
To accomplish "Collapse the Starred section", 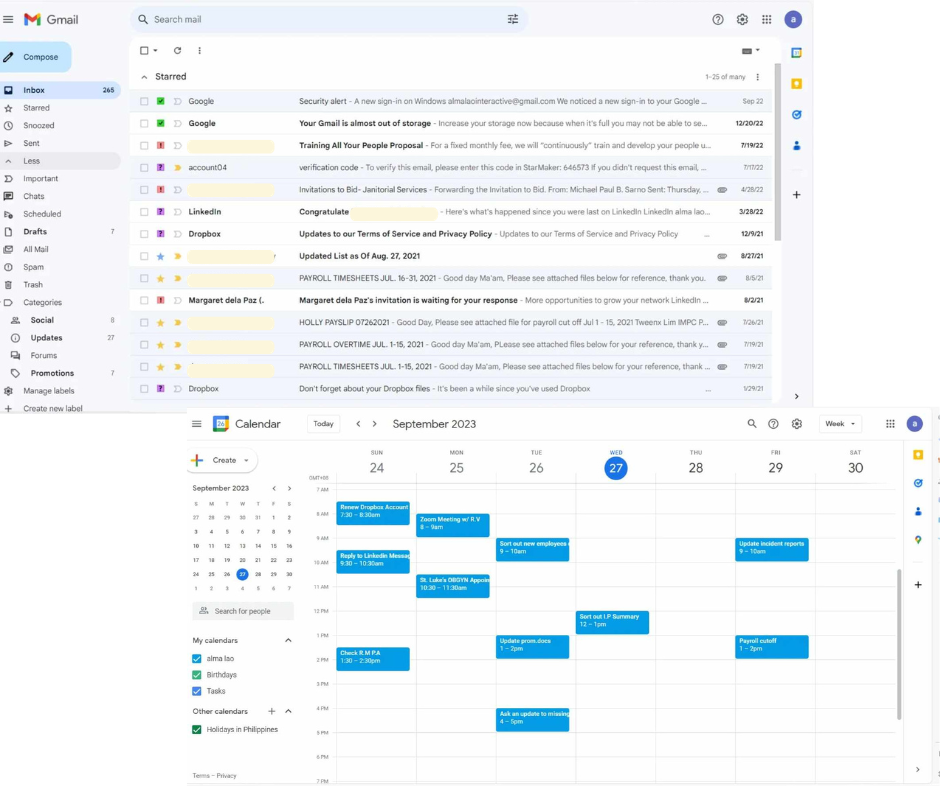I will pos(144,77).
